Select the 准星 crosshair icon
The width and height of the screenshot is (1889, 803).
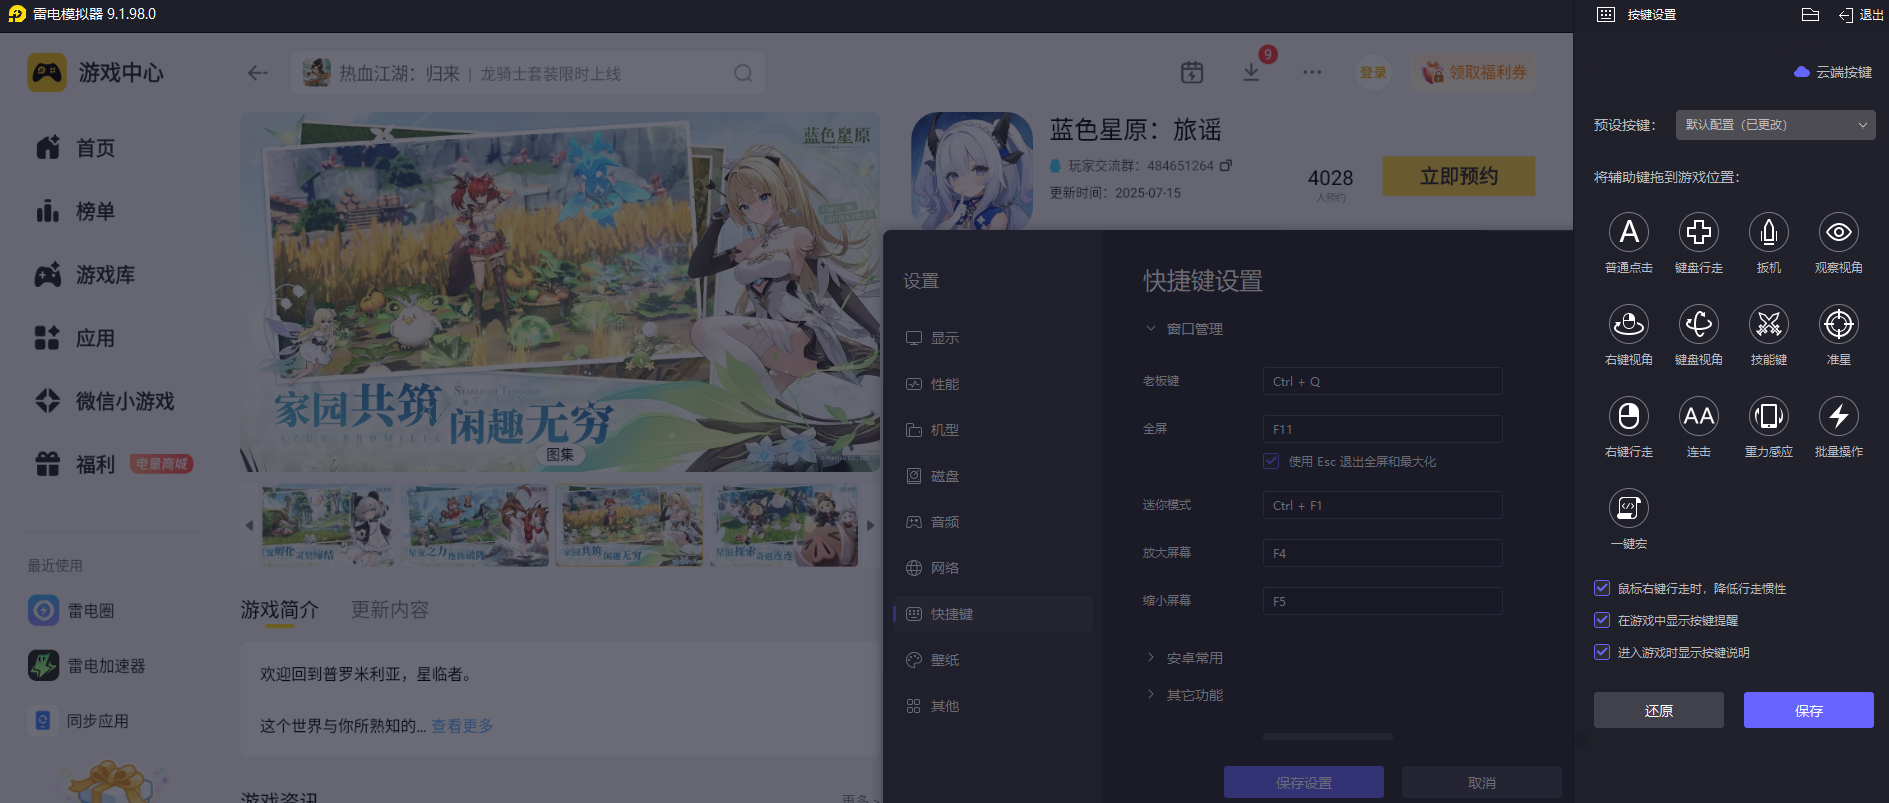tap(1839, 324)
